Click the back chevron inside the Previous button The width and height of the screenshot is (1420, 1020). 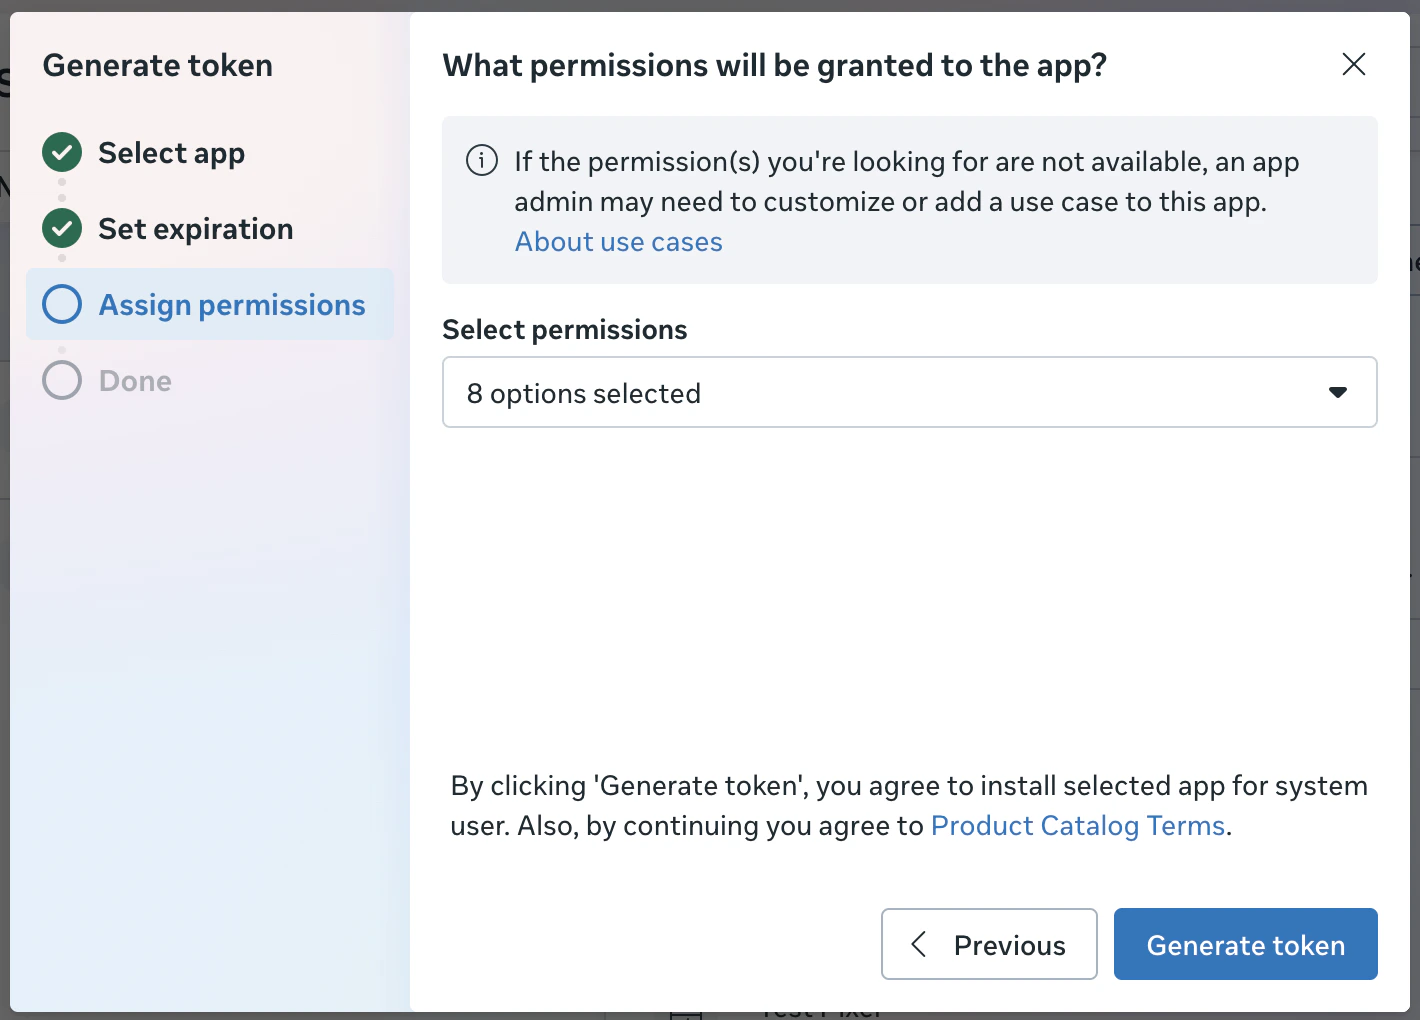point(919,944)
